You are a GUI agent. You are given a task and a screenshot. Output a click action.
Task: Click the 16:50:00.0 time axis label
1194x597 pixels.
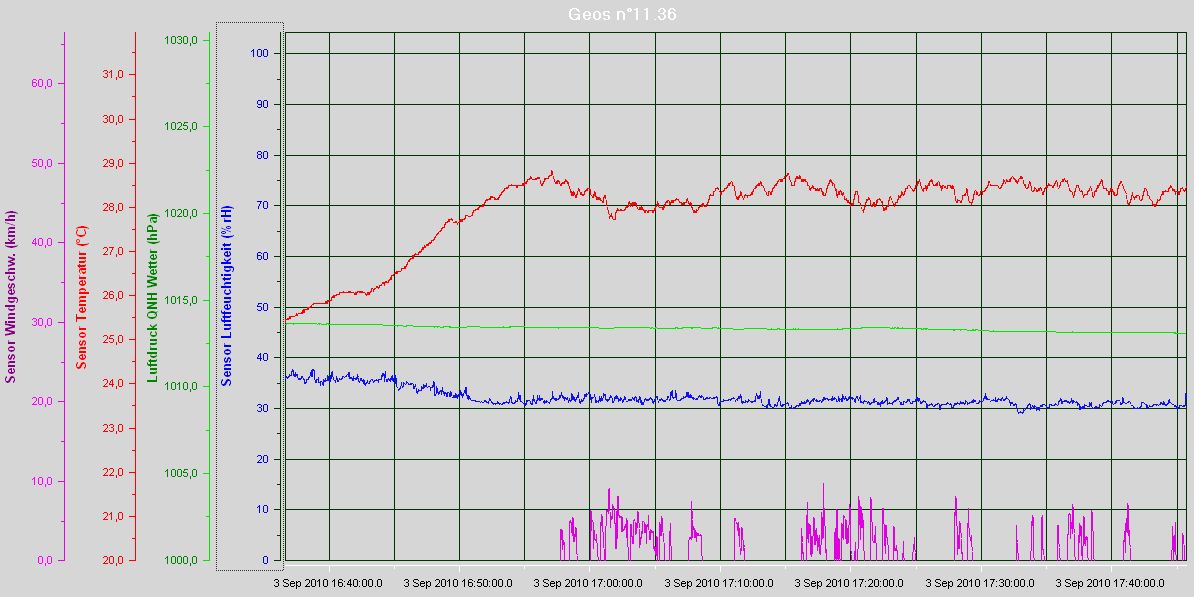coord(459,582)
